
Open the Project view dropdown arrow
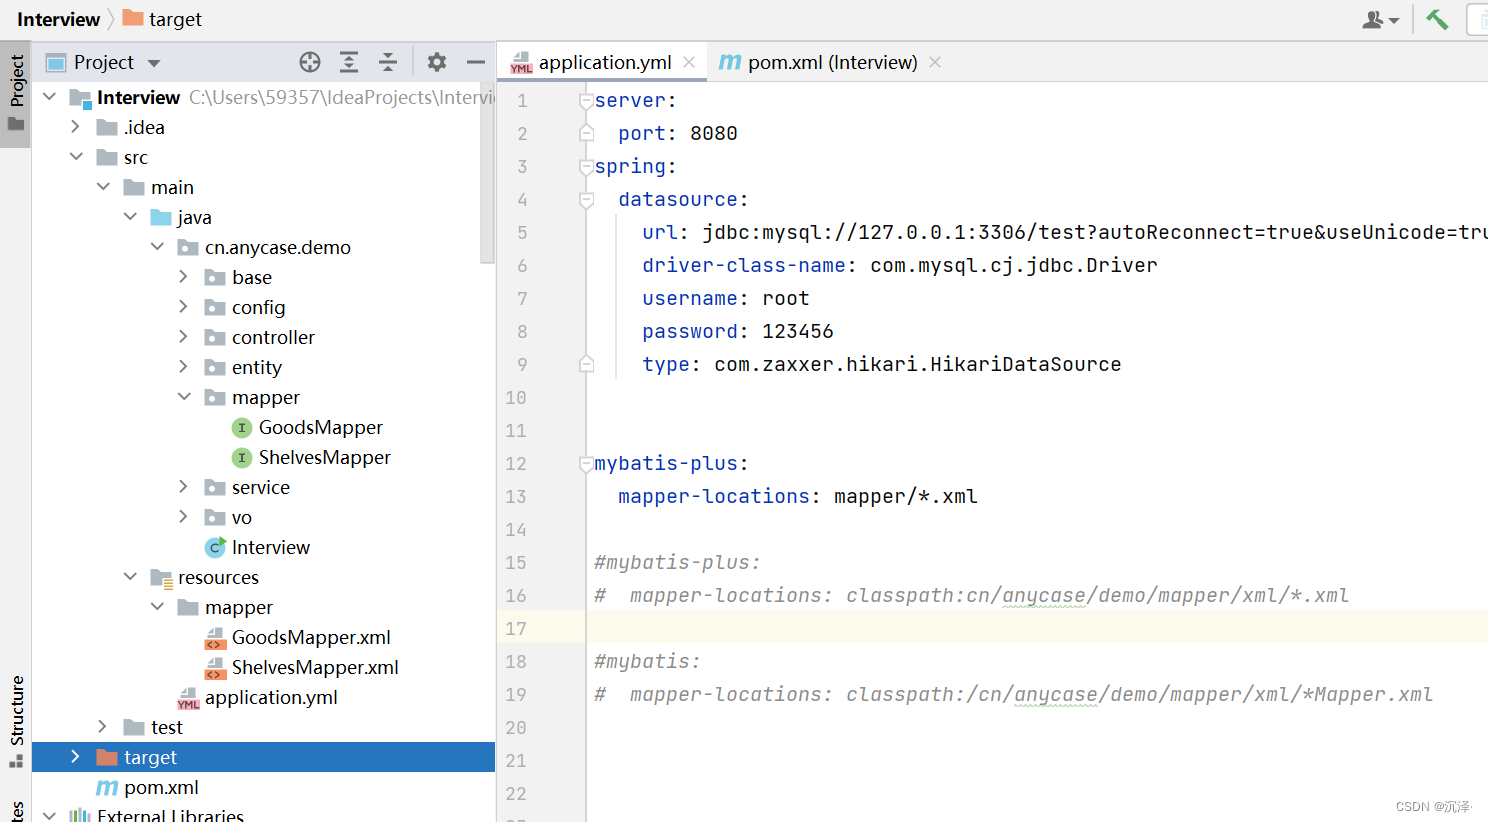tap(154, 63)
